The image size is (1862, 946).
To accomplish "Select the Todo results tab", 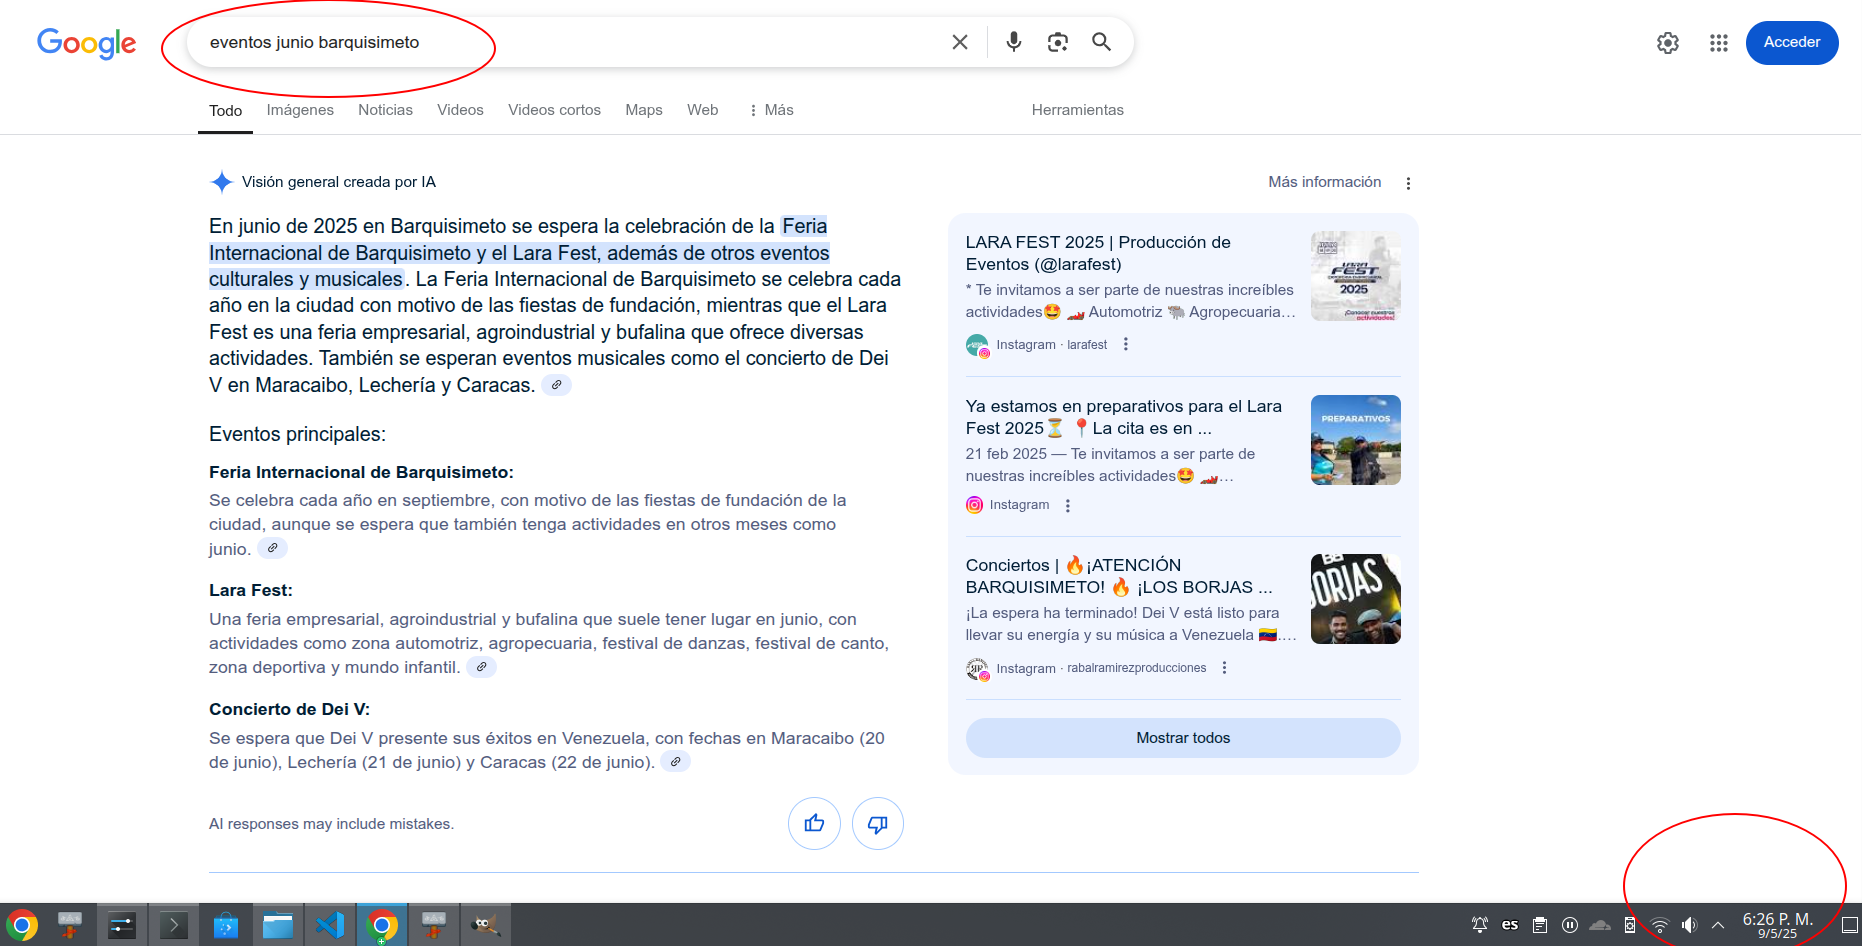I will (225, 111).
